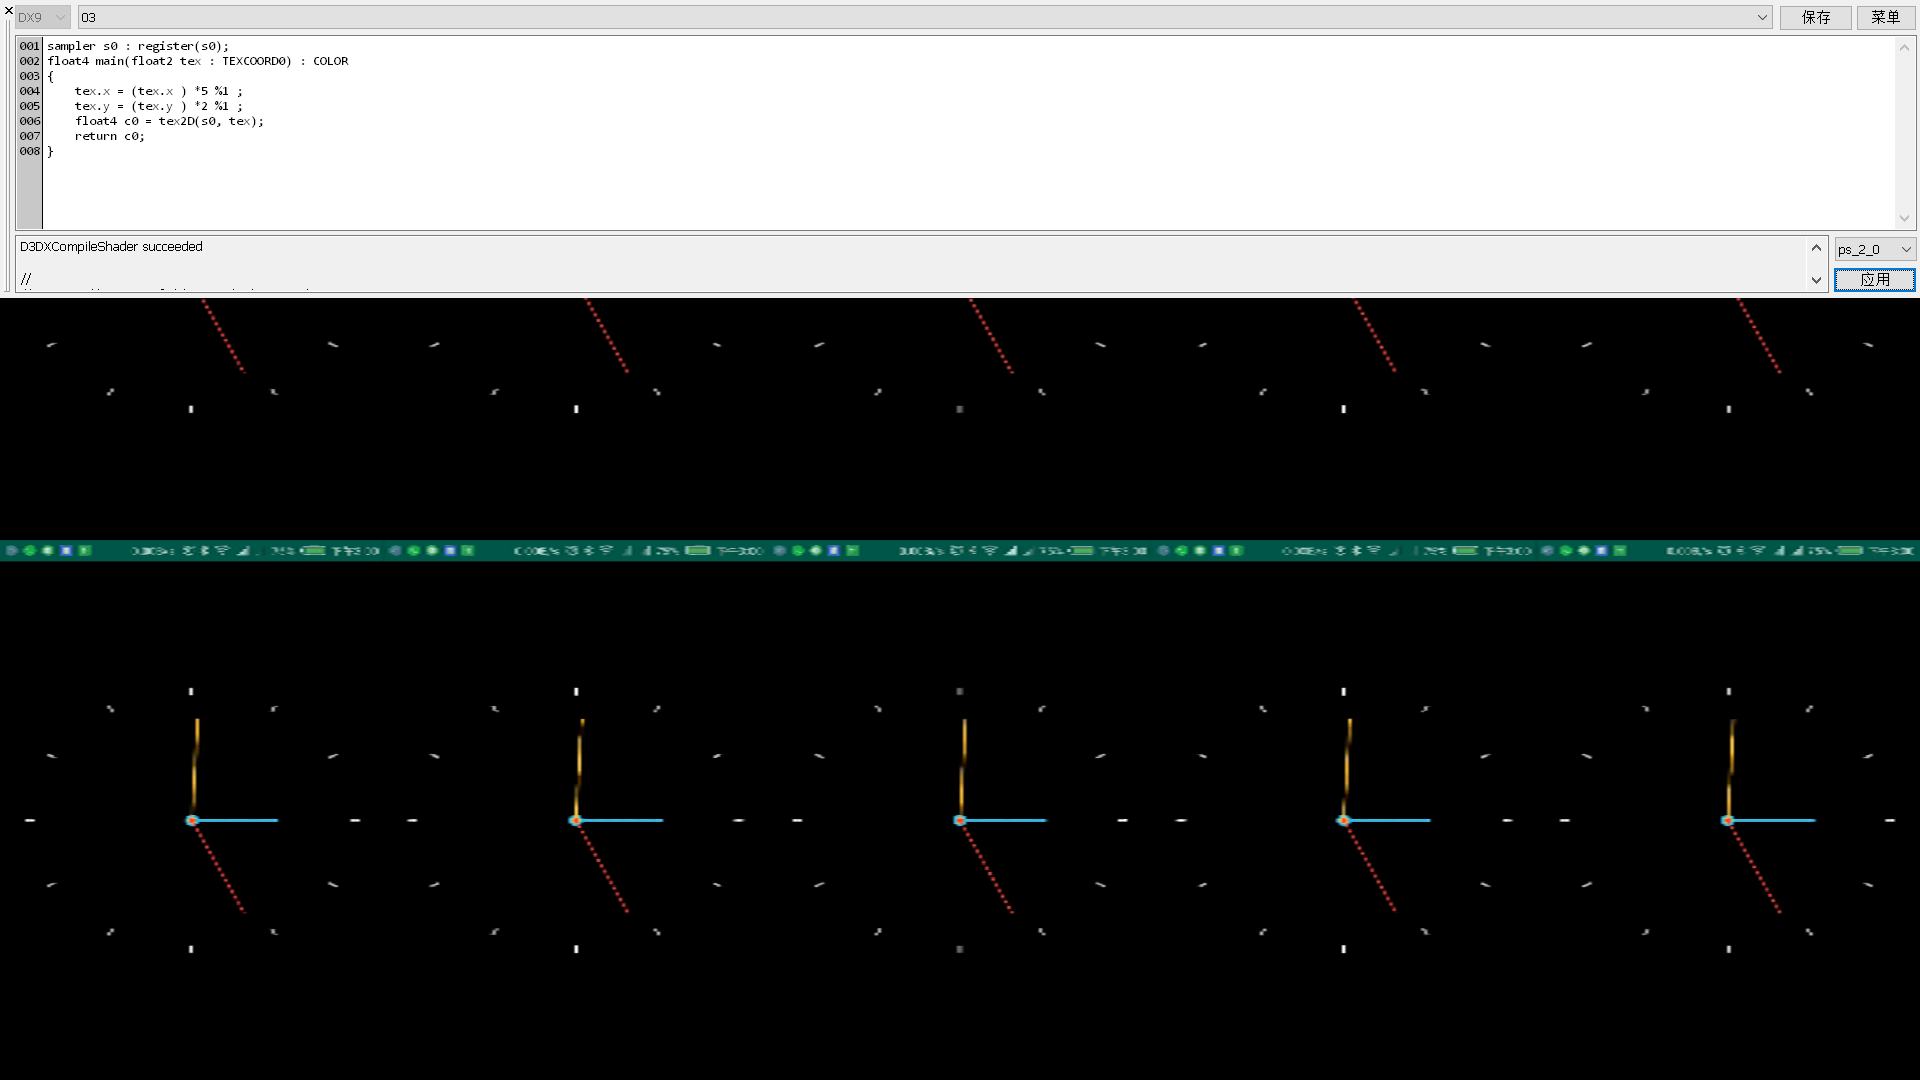Click the shader name field showing 03
Screen dimensions: 1920x1080
tap(900, 17)
